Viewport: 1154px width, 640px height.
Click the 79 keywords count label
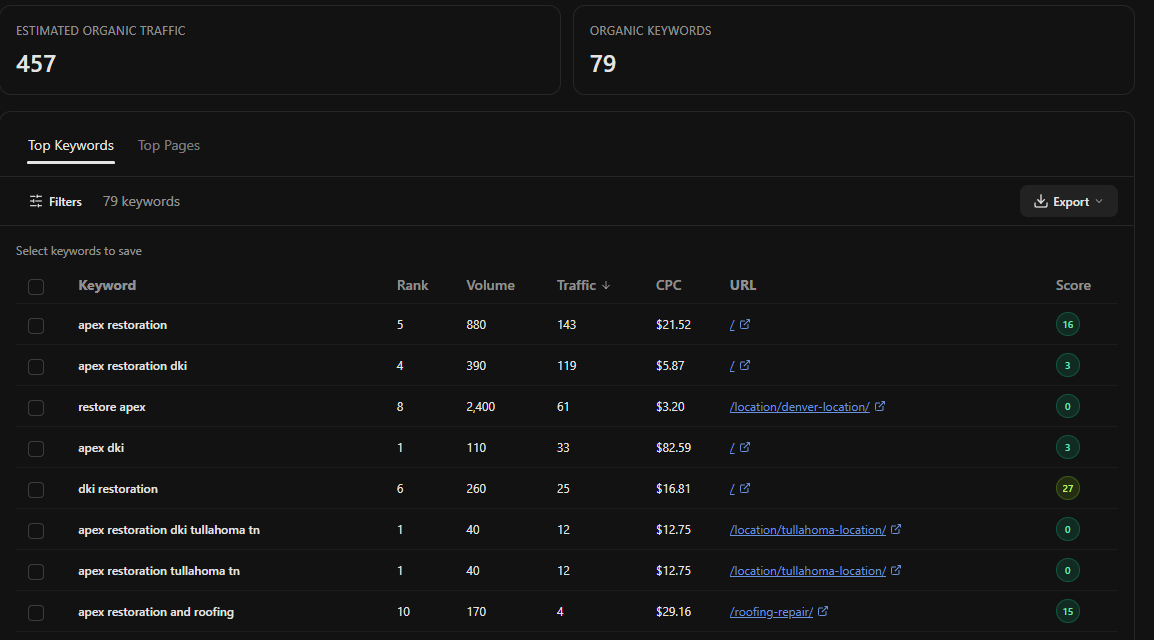tap(141, 202)
